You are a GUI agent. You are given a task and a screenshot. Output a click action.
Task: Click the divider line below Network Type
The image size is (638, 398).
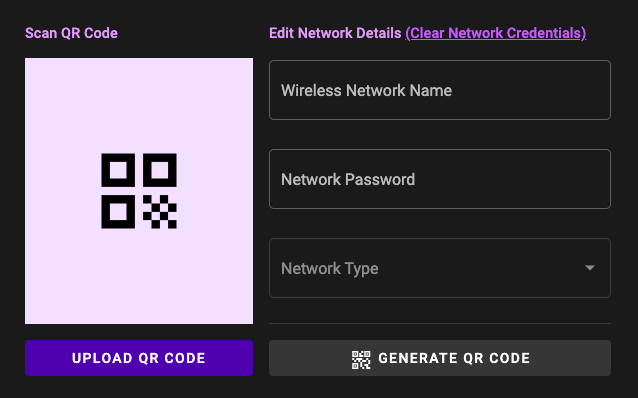click(440, 324)
